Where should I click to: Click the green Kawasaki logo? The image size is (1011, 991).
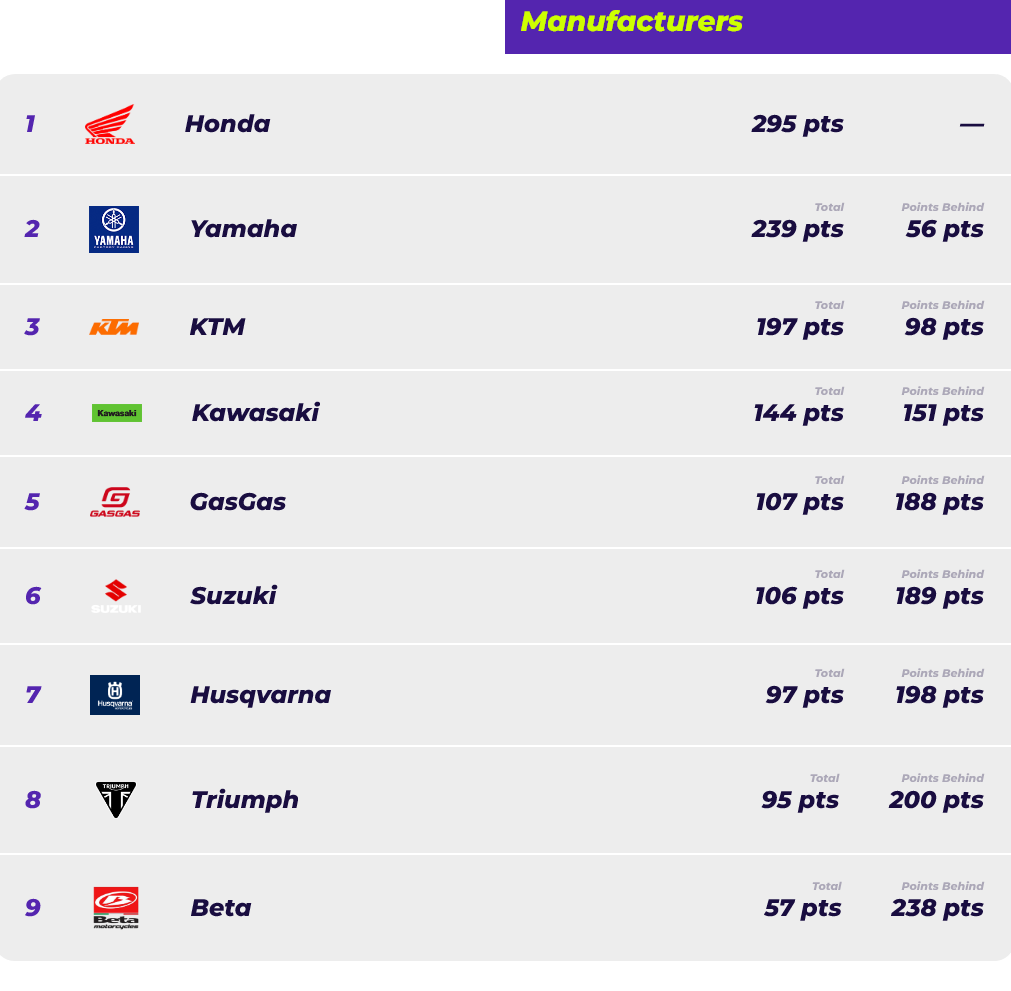pyautogui.click(x=117, y=413)
